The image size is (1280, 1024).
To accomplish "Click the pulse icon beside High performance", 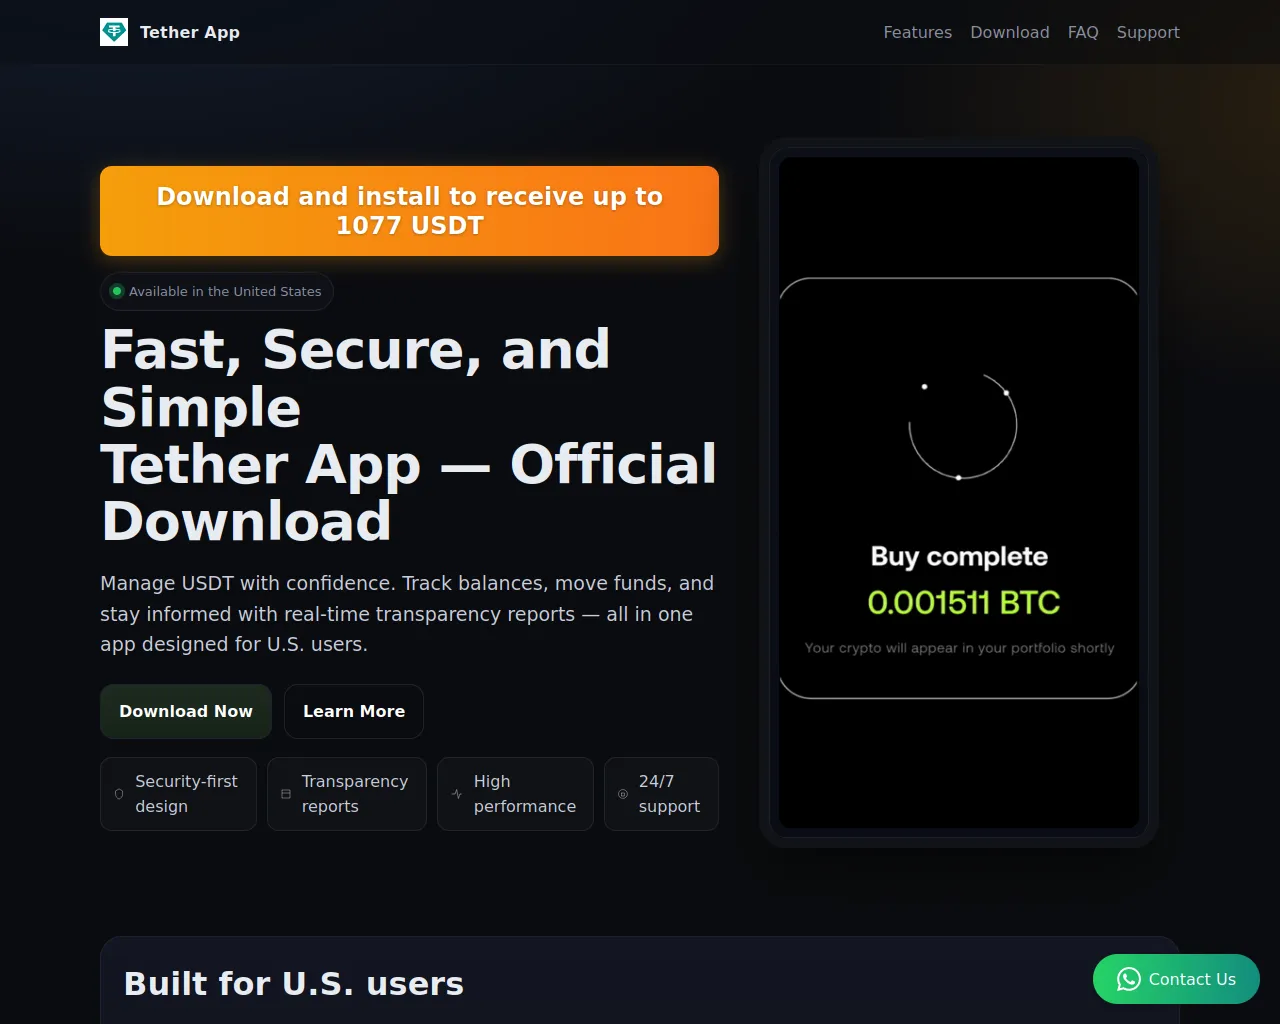I will coord(457,794).
